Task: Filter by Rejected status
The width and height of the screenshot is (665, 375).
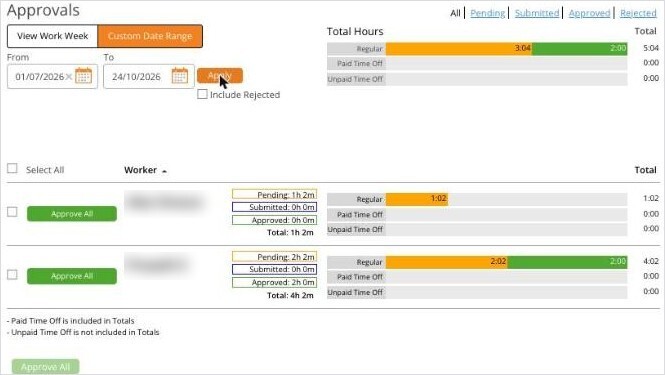Action: pos(638,13)
